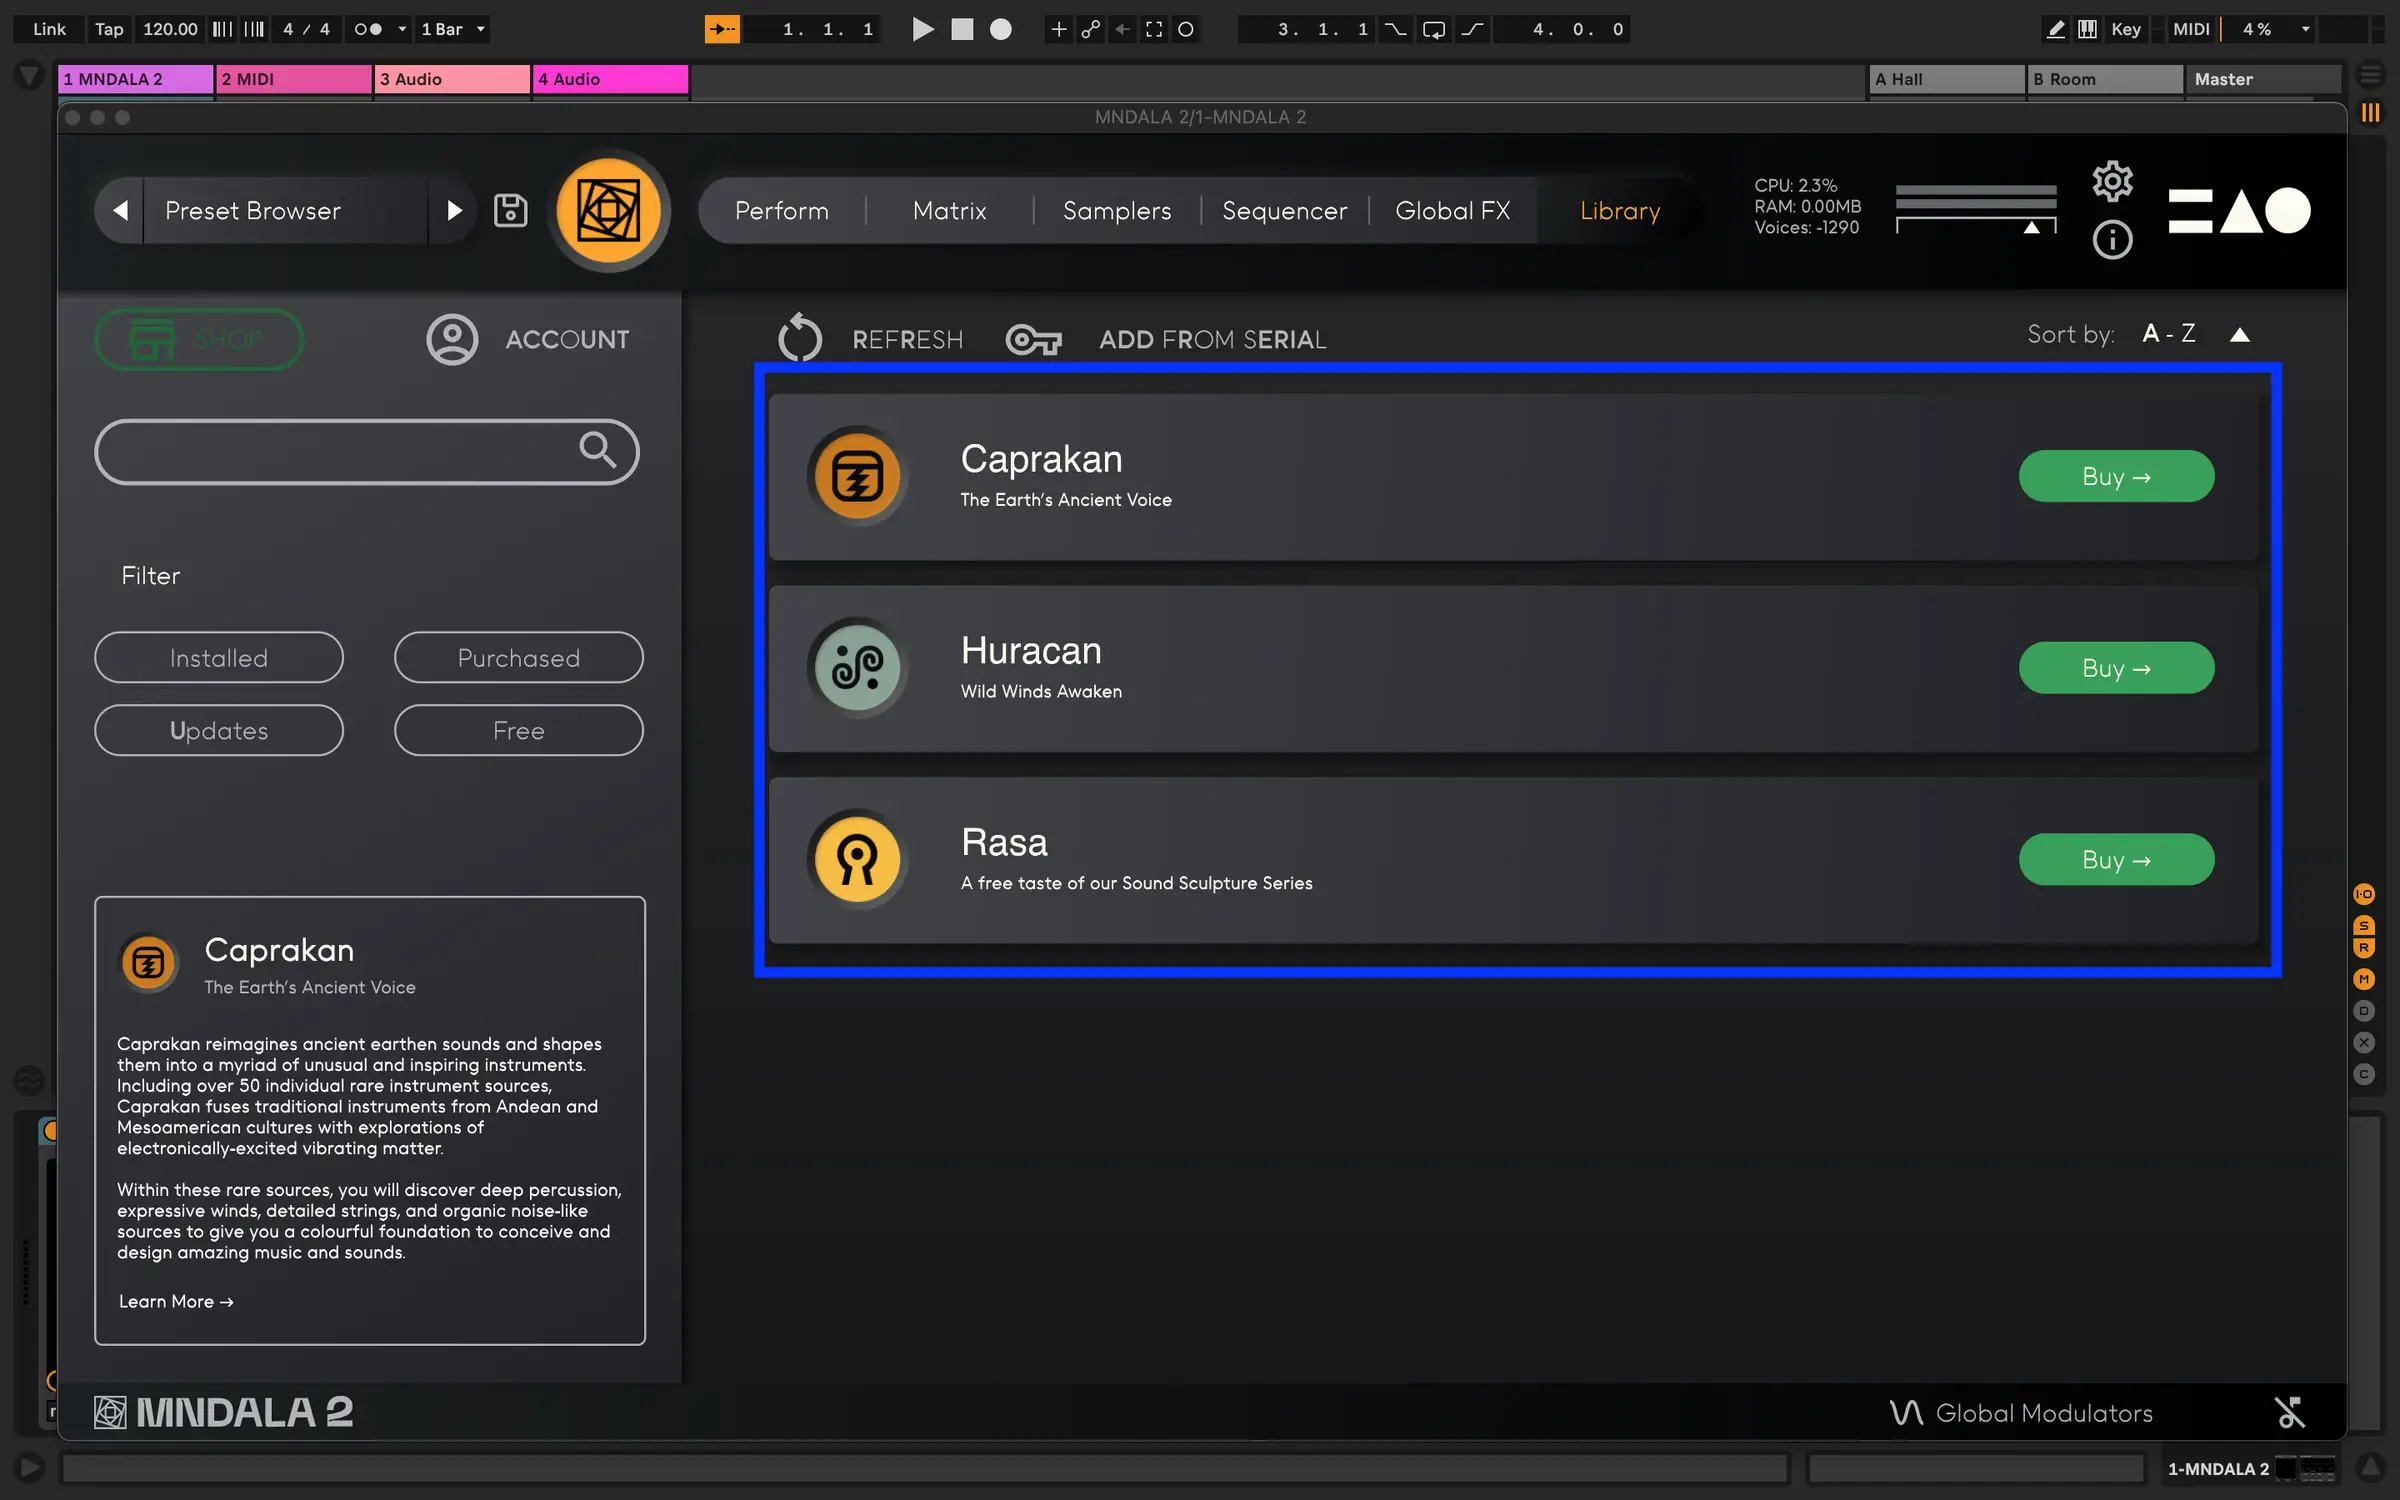Screen dimensions: 2400x1500
Task: Select the Library tab
Action: pyautogui.click(x=1620, y=211)
